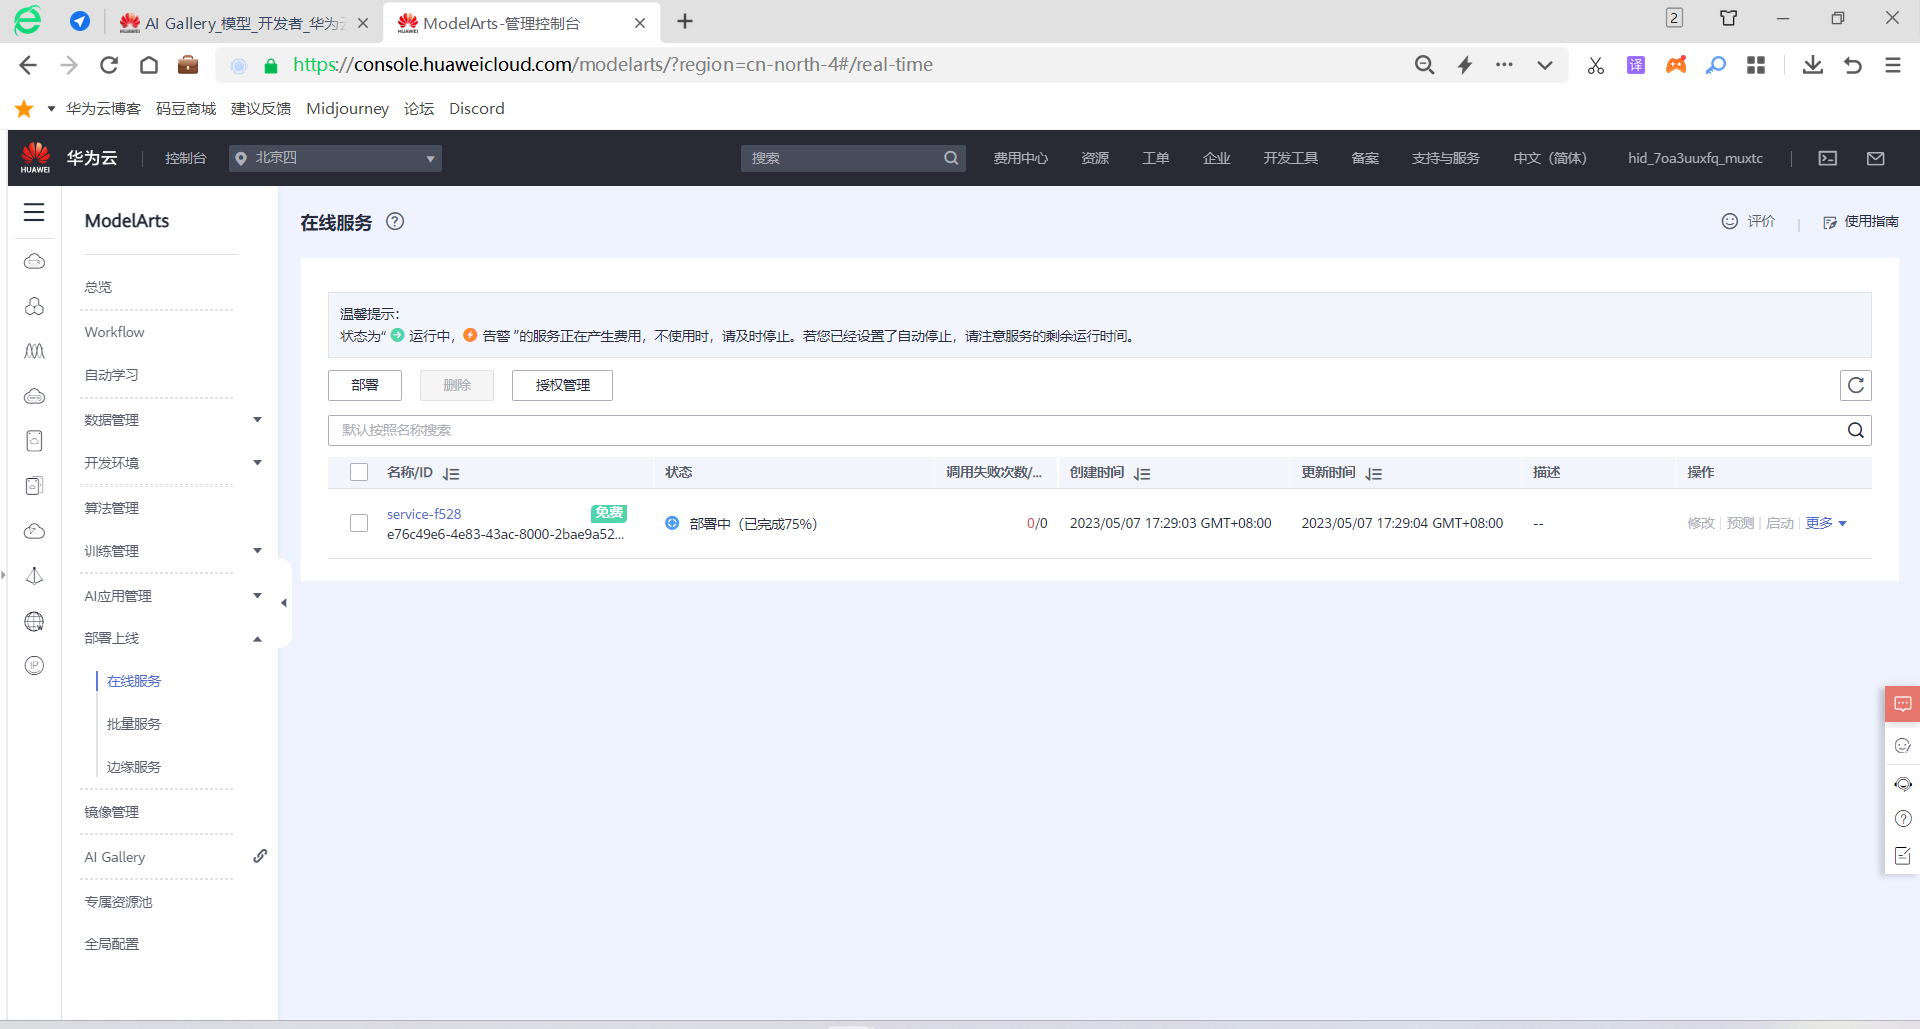Open the service-f528 link

click(x=424, y=514)
